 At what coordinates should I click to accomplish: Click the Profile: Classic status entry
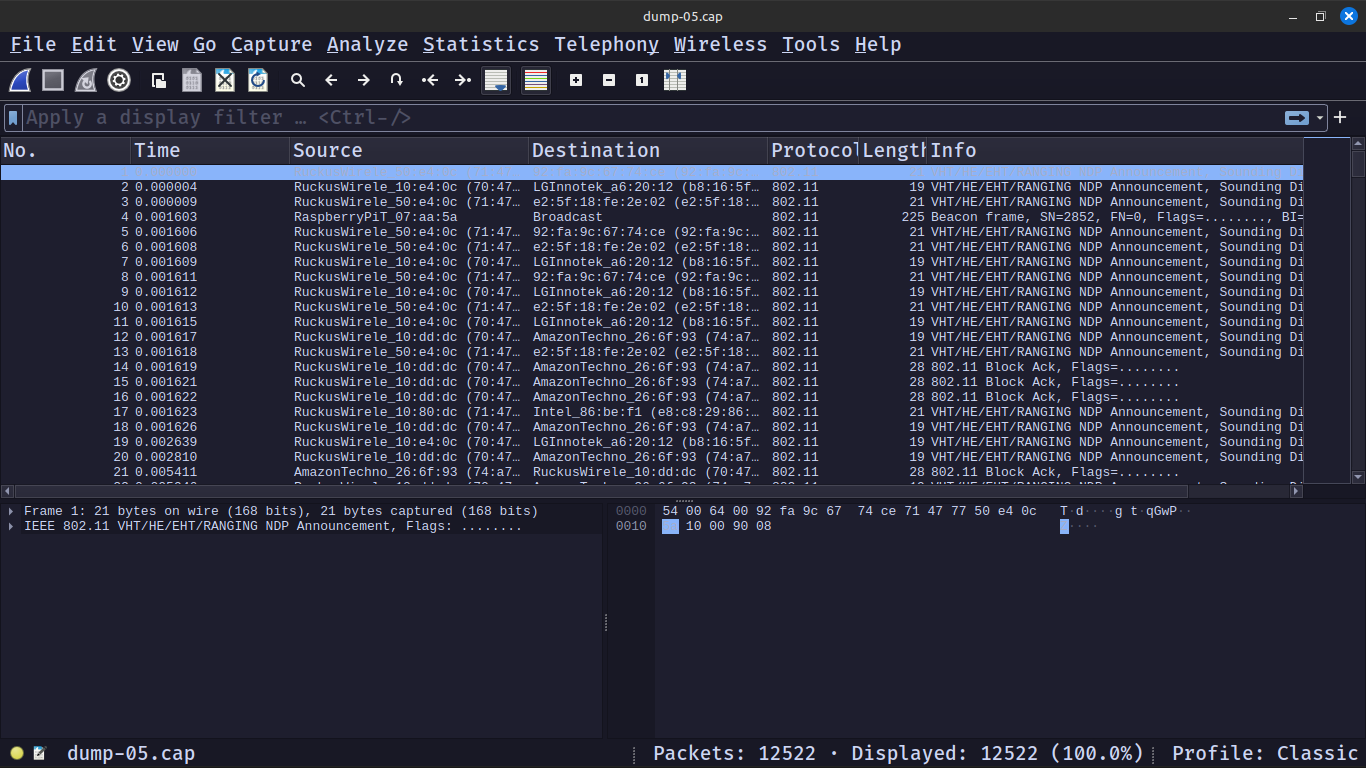(1265, 753)
